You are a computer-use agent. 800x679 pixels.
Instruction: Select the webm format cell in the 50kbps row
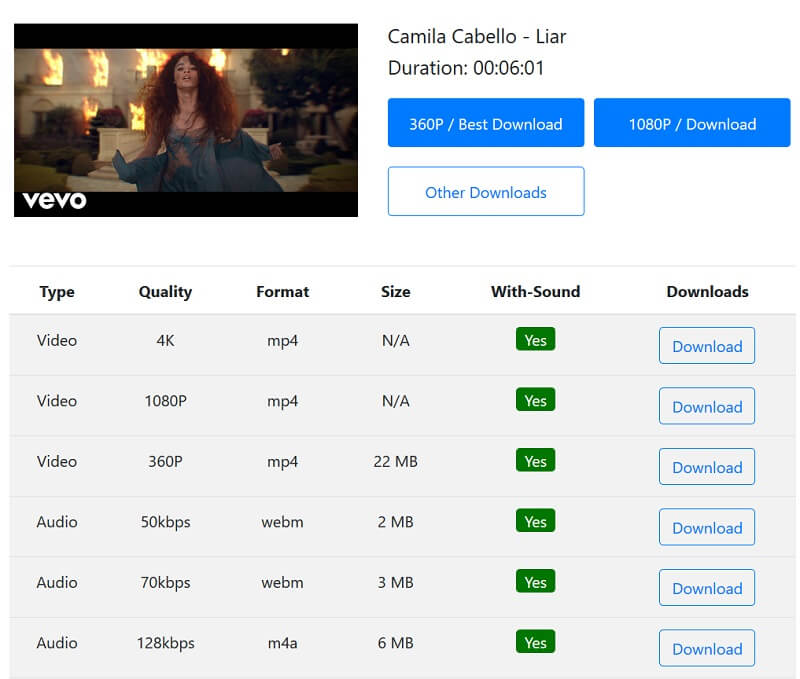pyautogui.click(x=283, y=522)
